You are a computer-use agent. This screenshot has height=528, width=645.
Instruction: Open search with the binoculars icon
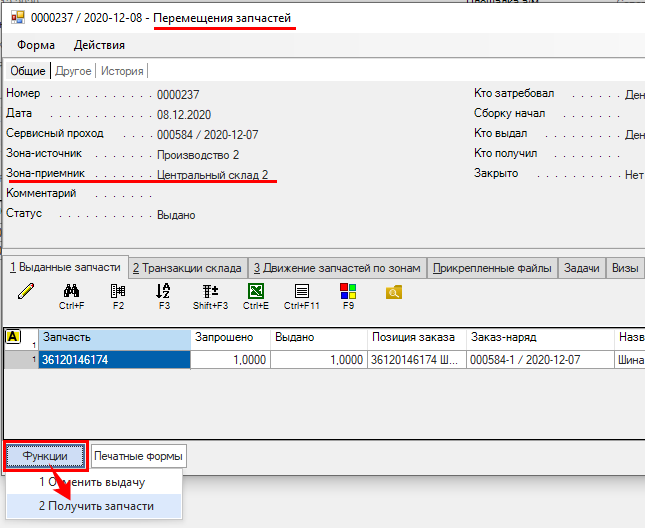tap(71, 292)
